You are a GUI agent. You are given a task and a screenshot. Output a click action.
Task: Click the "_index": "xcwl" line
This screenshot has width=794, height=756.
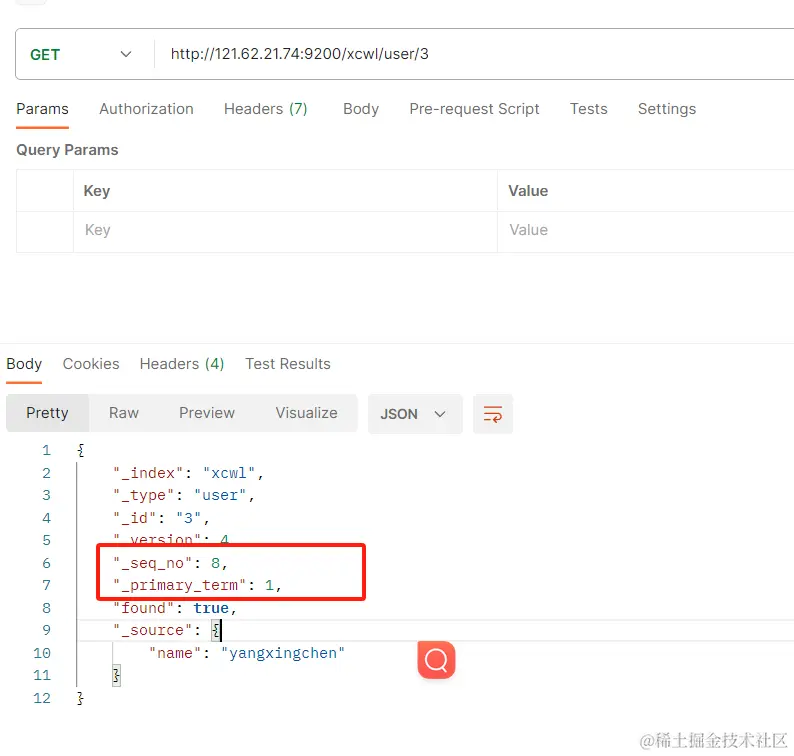pyautogui.click(x=188, y=473)
